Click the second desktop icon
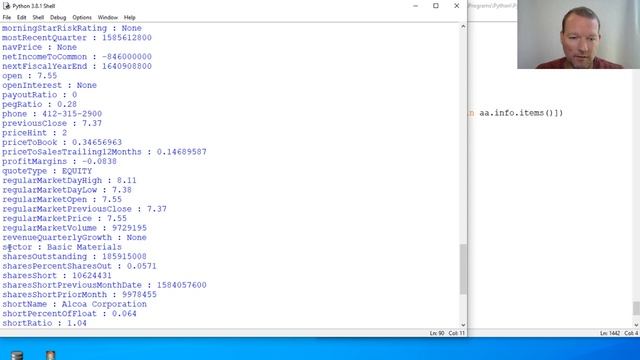Image resolution: width=640 pixels, height=360 pixels. [50, 355]
